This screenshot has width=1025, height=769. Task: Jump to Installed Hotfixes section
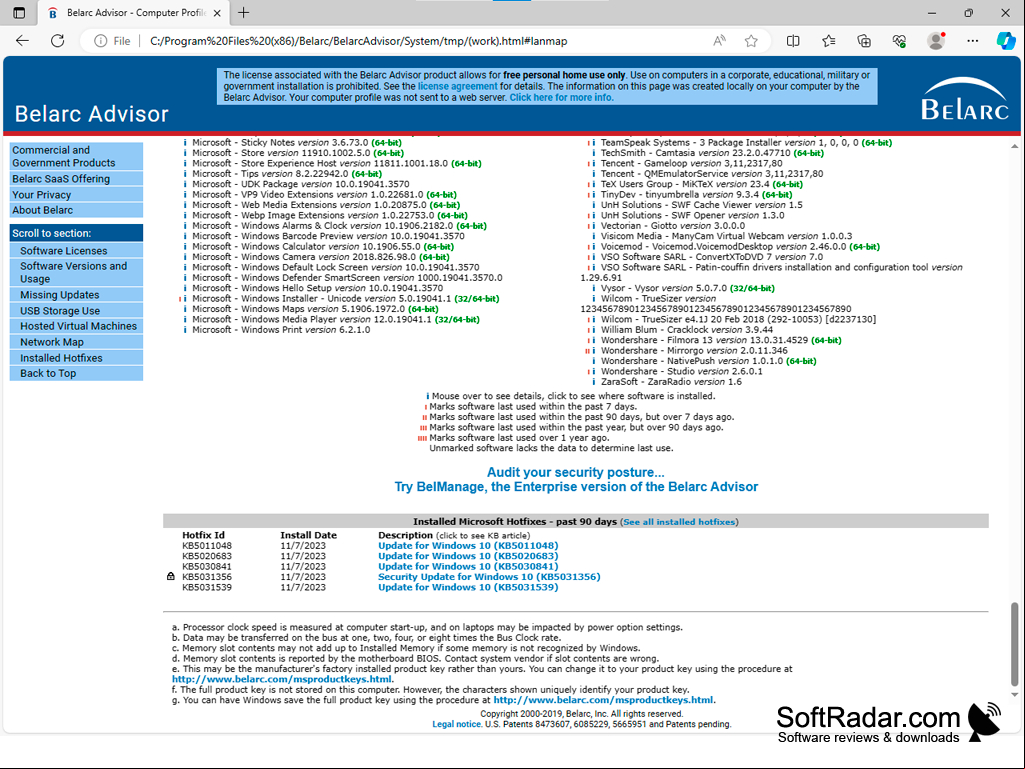pos(76,358)
